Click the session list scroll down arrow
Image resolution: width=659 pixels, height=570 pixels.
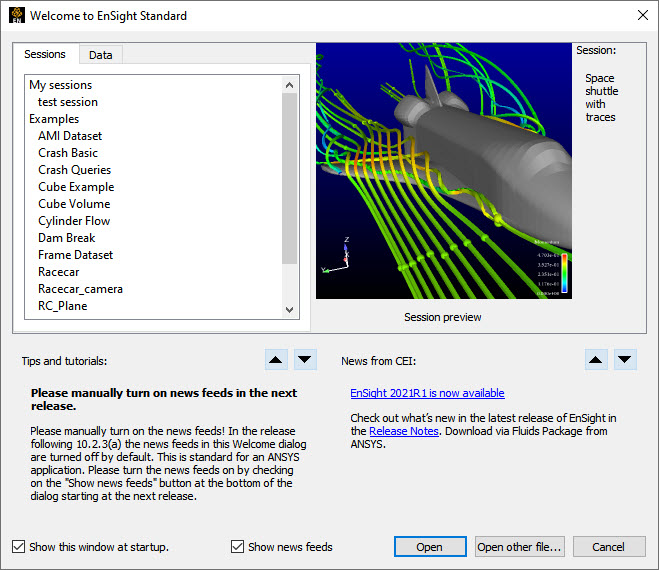pyautogui.click(x=289, y=309)
